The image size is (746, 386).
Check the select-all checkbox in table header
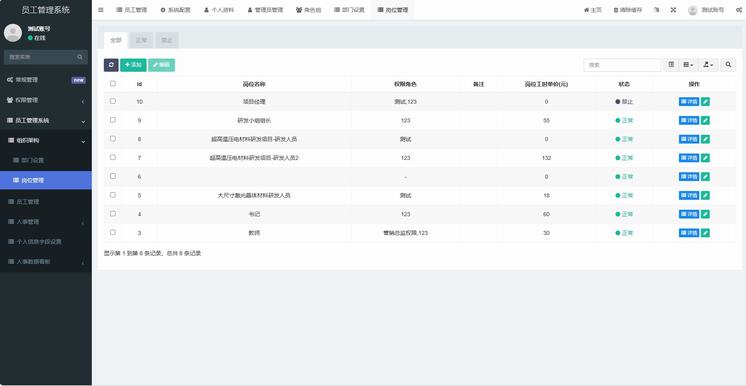pos(113,83)
